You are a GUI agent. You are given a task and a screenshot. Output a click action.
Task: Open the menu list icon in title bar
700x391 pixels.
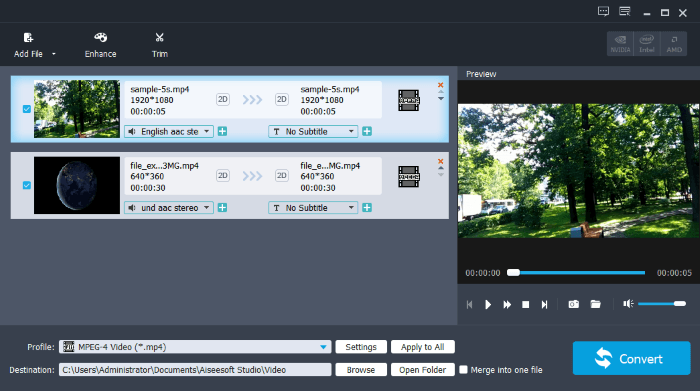pos(625,12)
